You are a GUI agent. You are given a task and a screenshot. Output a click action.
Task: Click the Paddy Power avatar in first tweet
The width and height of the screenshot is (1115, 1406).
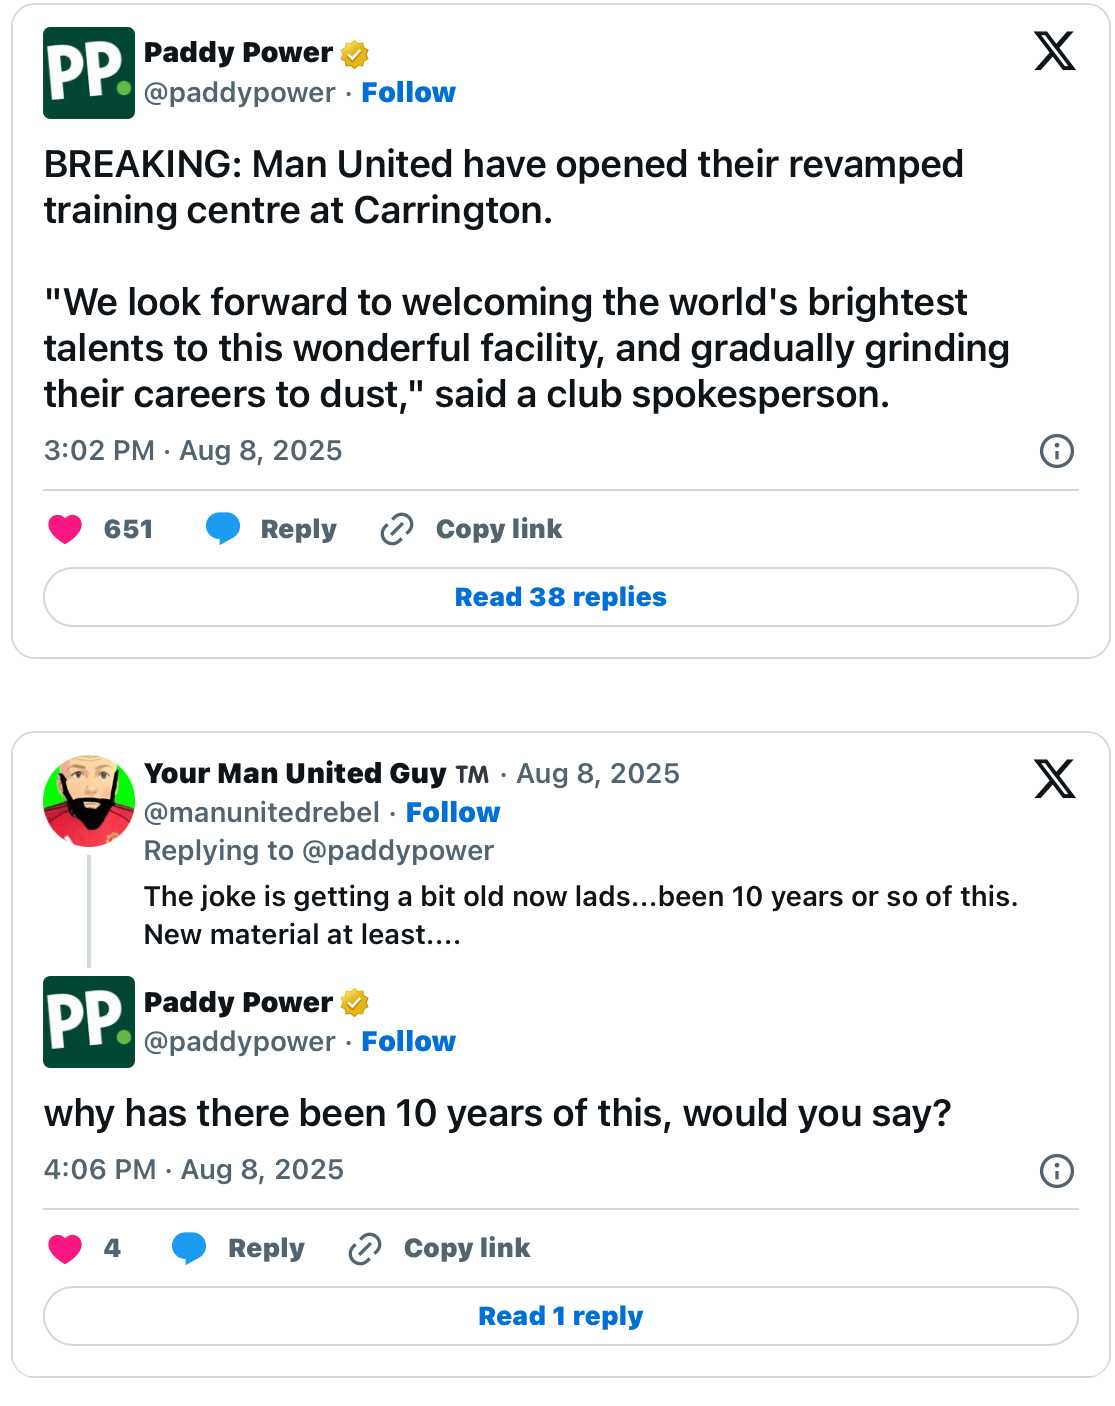[89, 73]
